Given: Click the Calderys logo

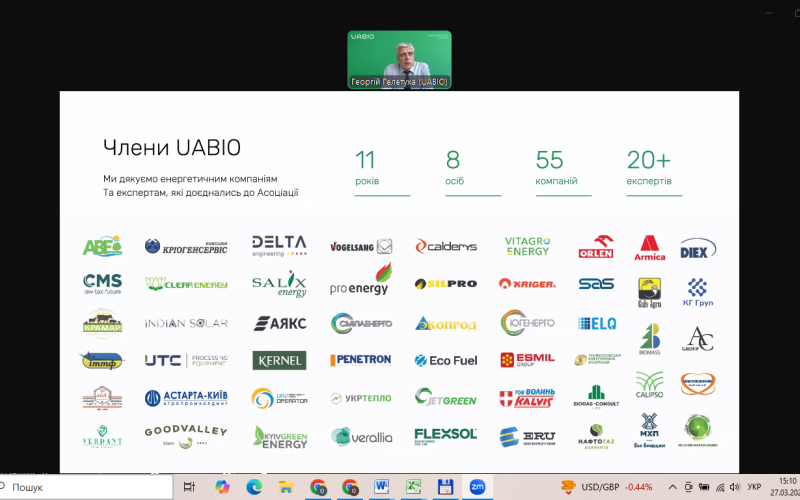Looking at the screenshot, I should coord(446,246).
